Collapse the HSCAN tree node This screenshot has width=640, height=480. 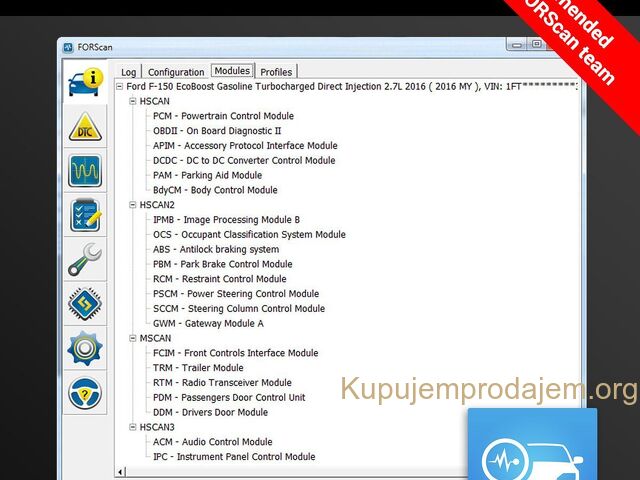point(133,101)
